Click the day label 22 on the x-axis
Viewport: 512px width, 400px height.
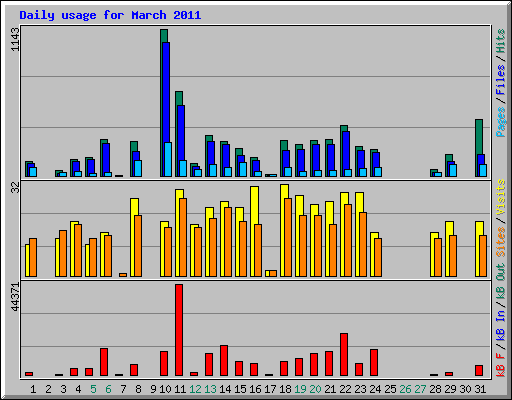click(x=345, y=389)
